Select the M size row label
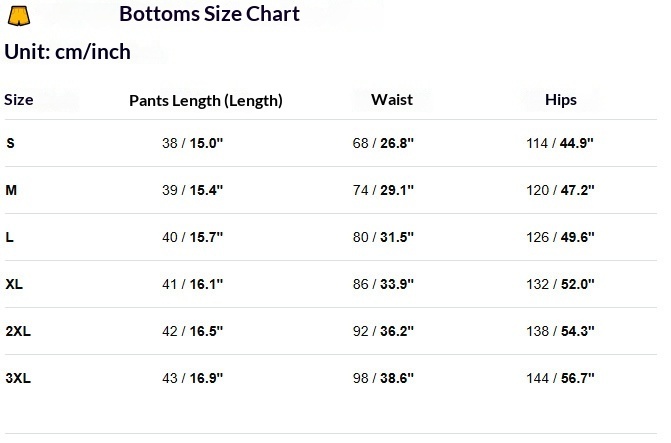 click(x=11, y=190)
